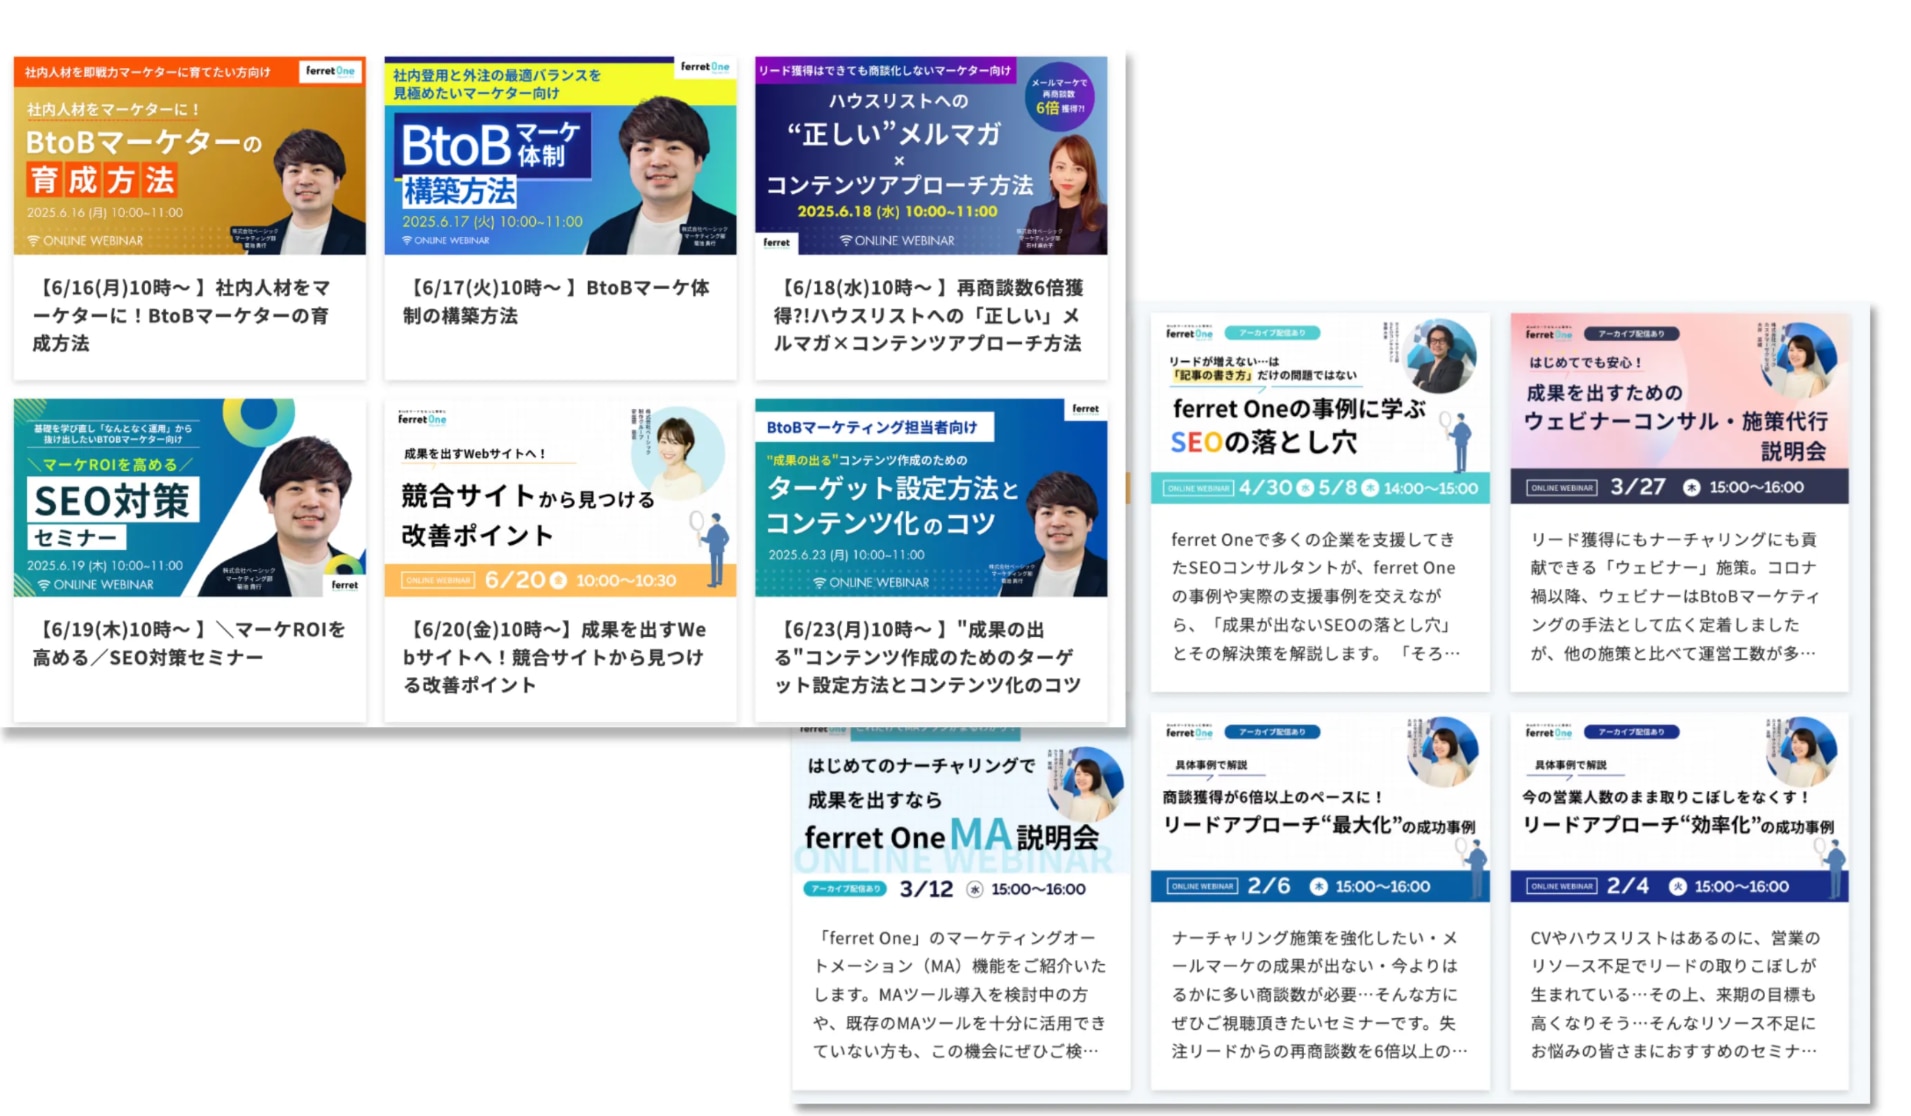The width and height of the screenshot is (1911, 1116).
Task: Open the 競合サイトから見つける改善ポイント thumbnail
Action: pos(560,497)
